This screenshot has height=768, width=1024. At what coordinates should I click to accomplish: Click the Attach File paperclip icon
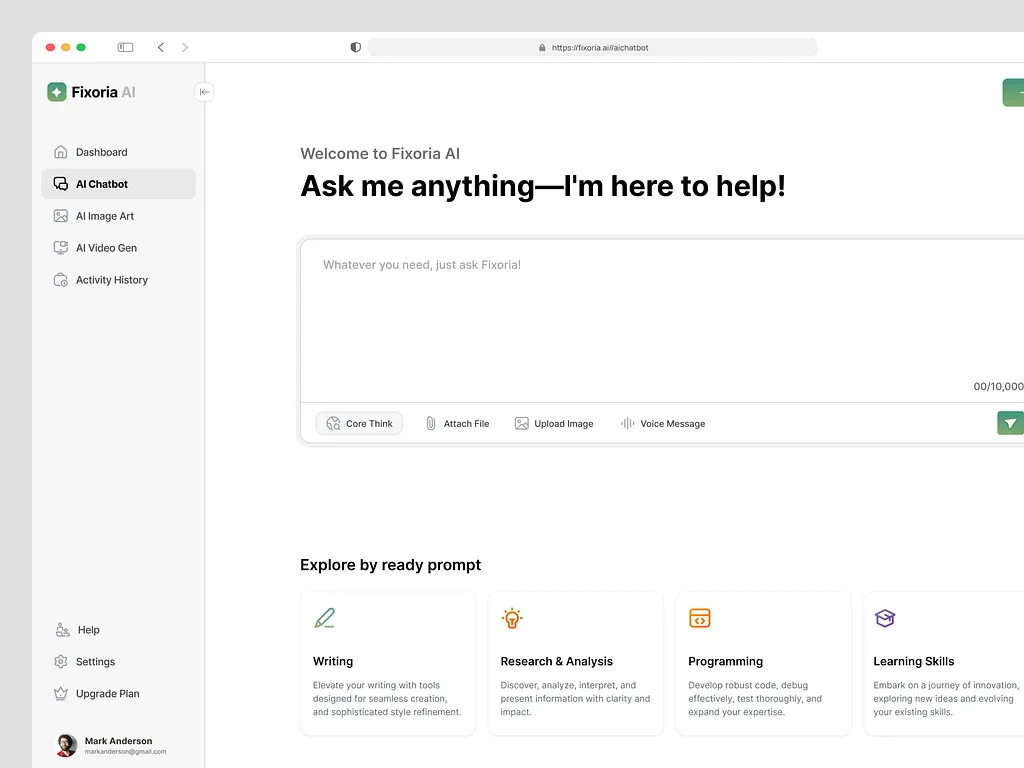[x=431, y=424]
